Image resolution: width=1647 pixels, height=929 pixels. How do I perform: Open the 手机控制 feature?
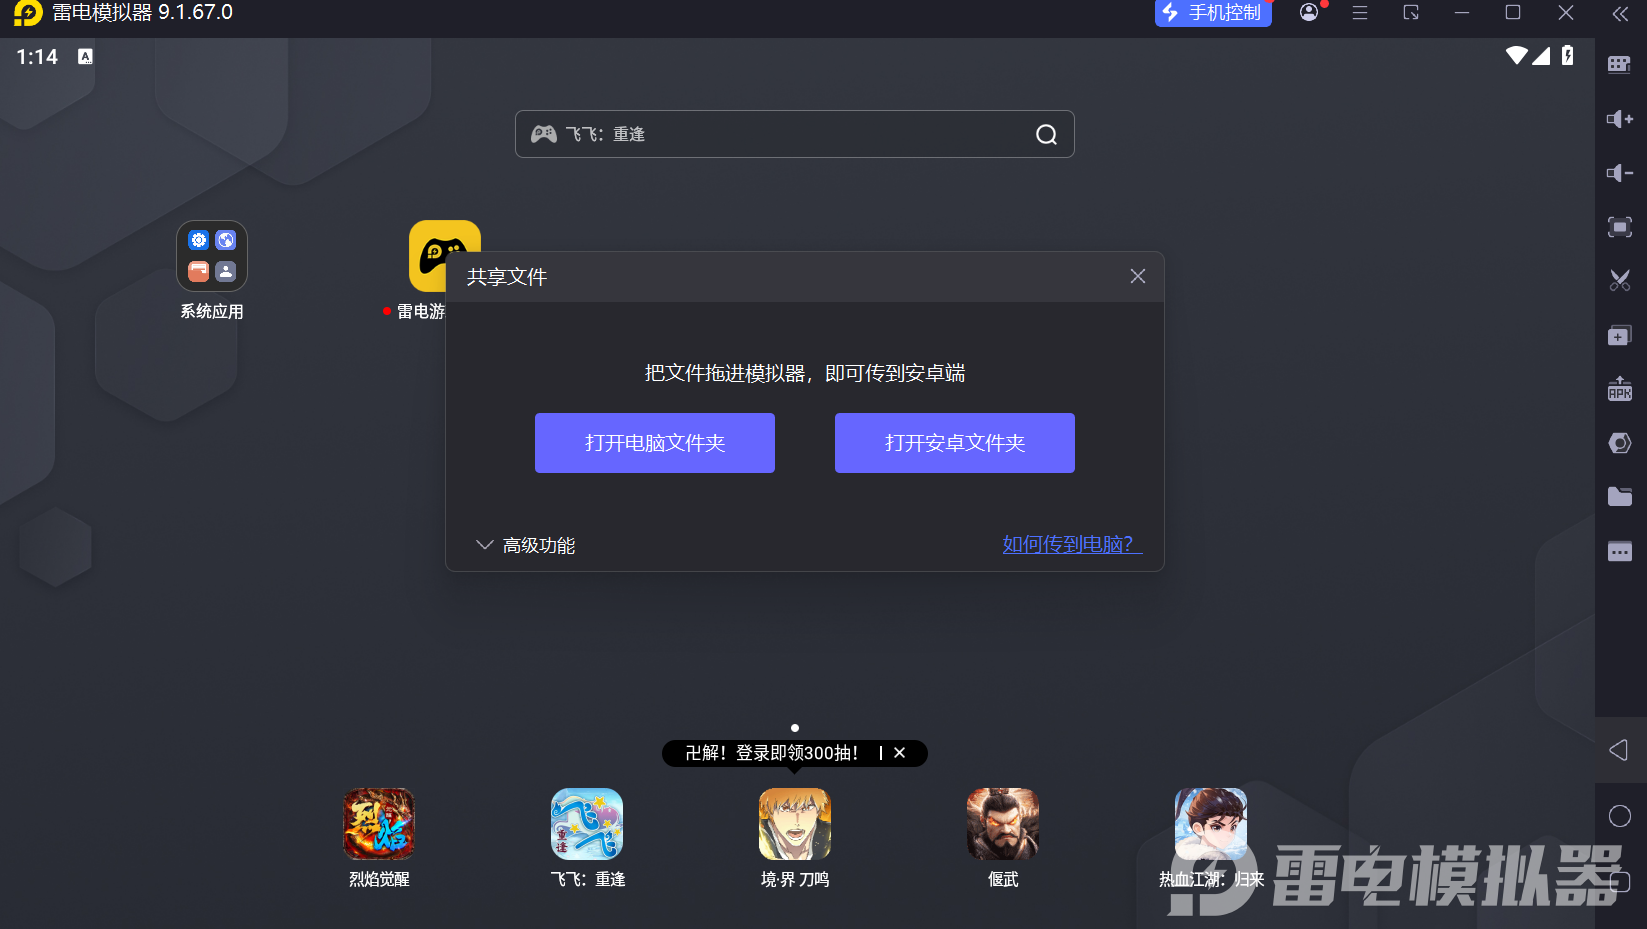click(x=1212, y=14)
